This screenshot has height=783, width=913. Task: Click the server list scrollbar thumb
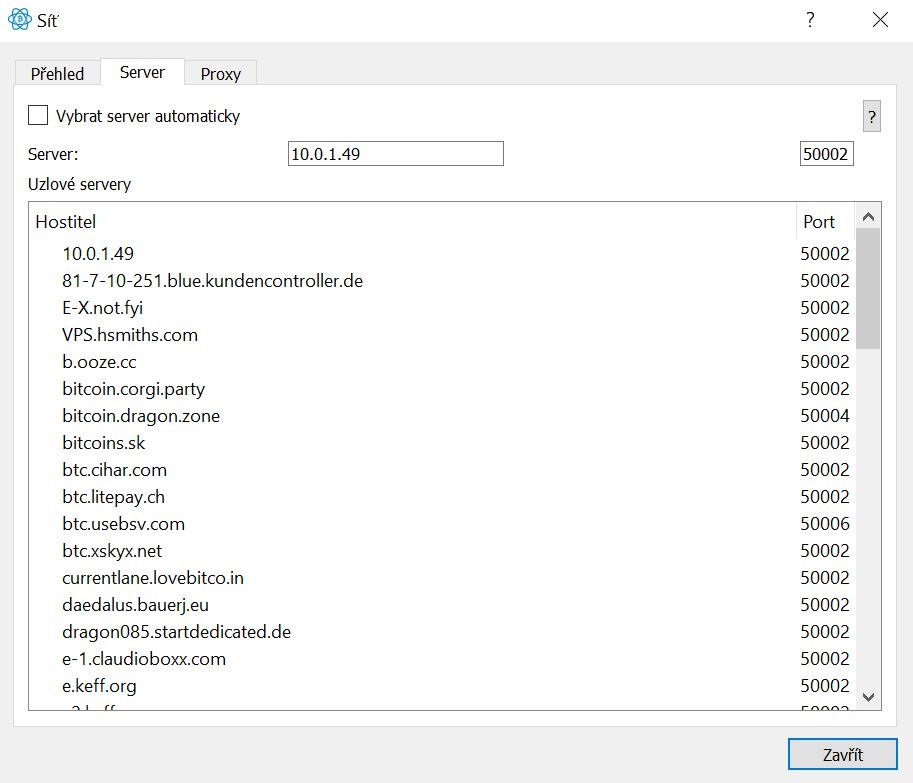pos(868,288)
